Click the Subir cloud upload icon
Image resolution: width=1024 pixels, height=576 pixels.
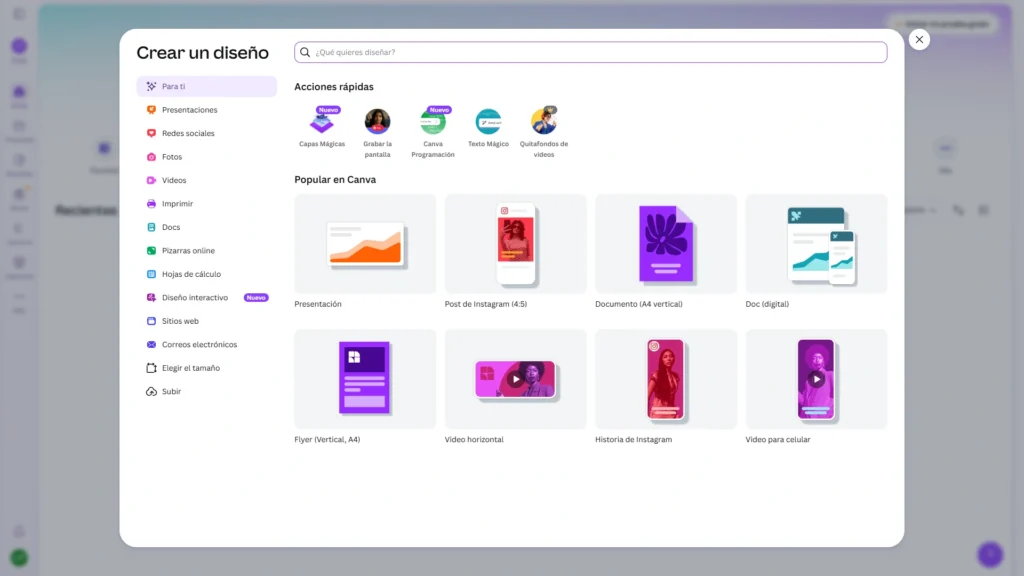tap(152, 392)
